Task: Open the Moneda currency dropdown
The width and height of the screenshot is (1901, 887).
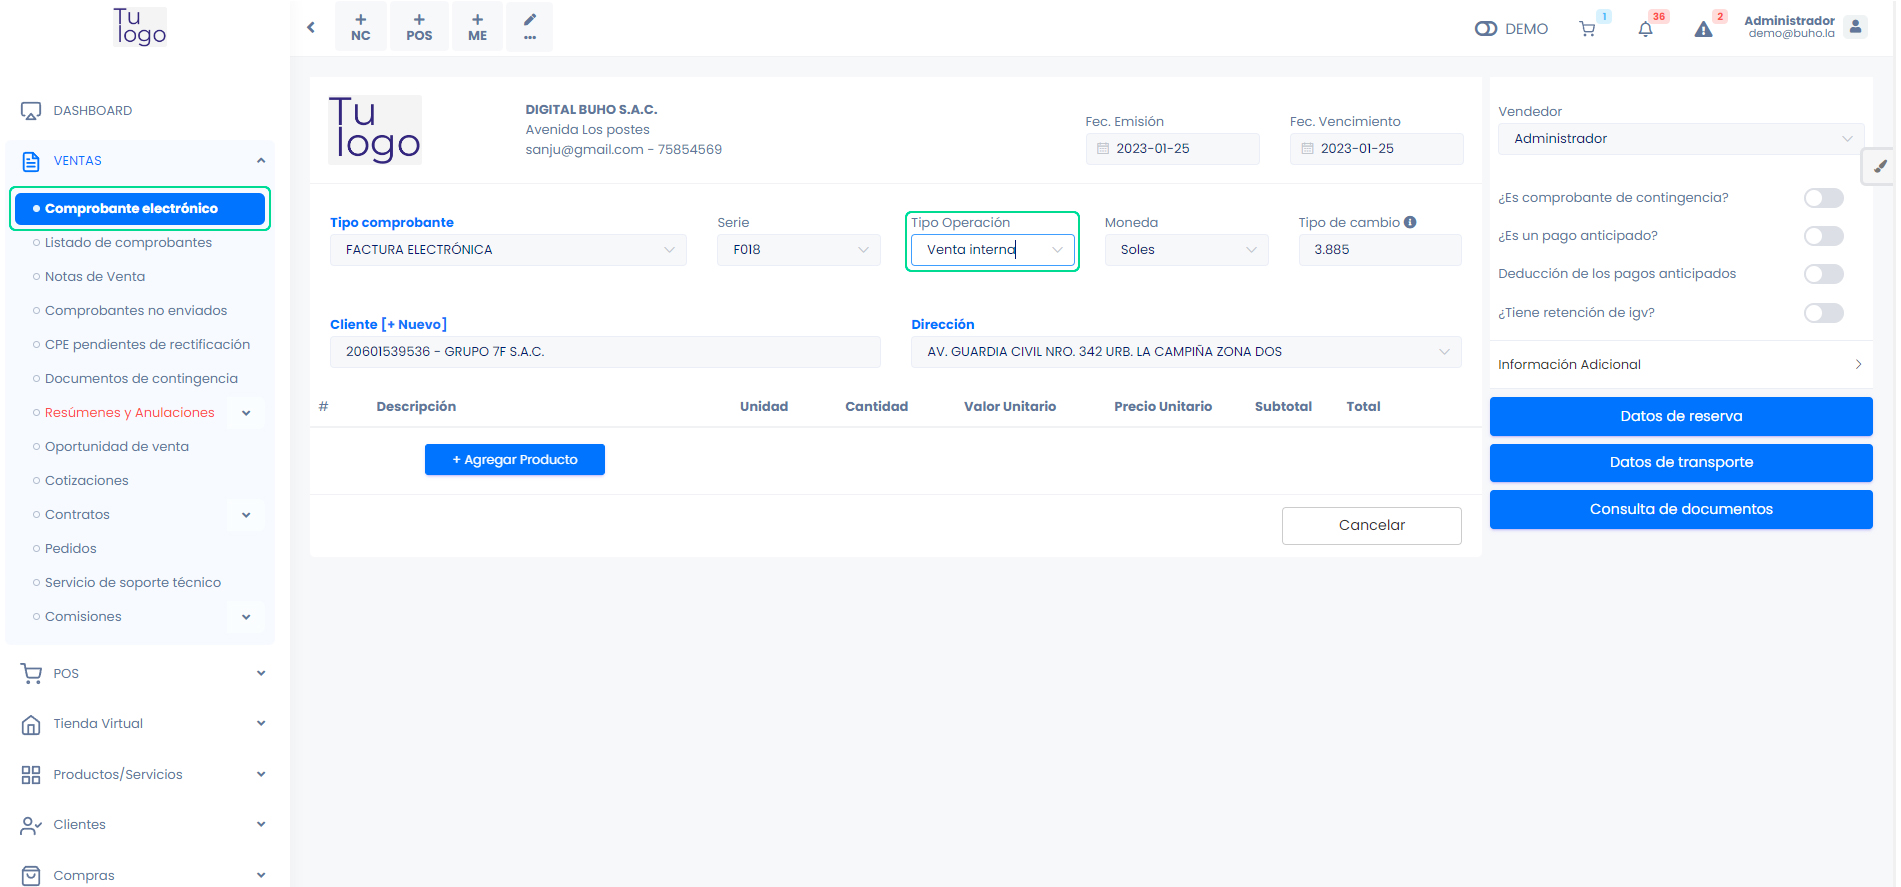Action: pyautogui.click(x=1186, y=250)
